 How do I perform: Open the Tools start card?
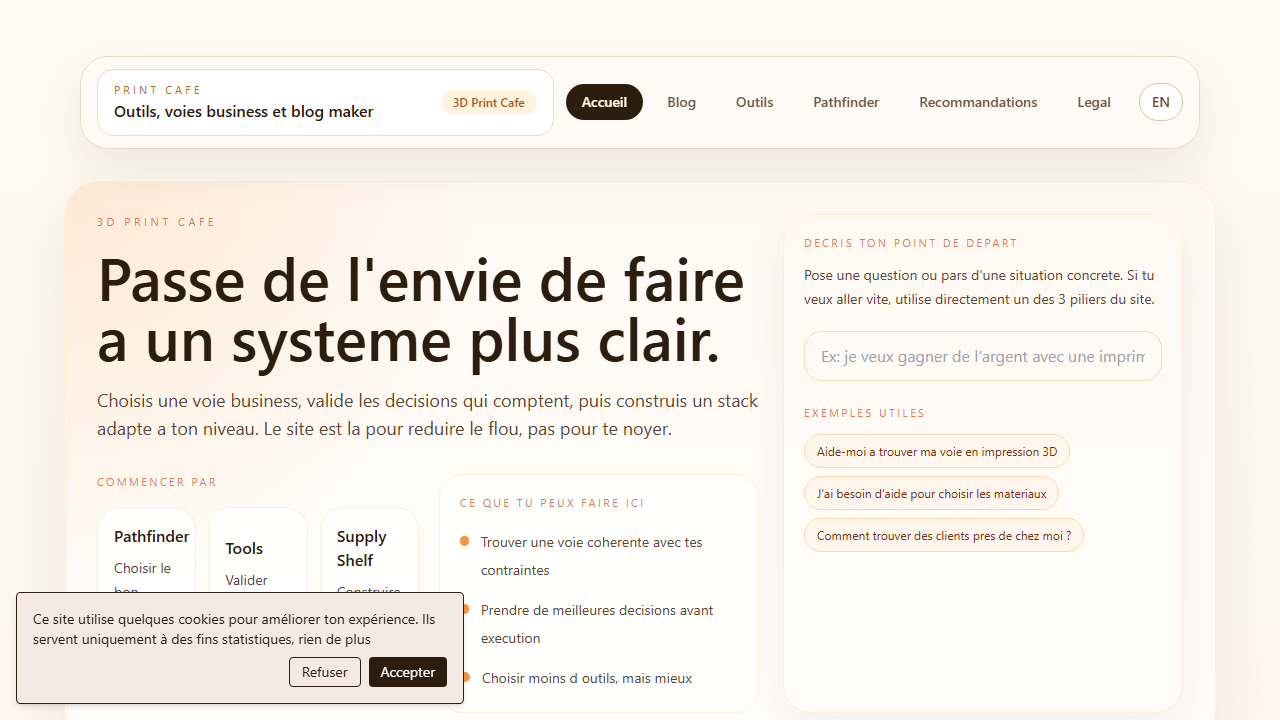pyautogui.click(x=257, y=555)
